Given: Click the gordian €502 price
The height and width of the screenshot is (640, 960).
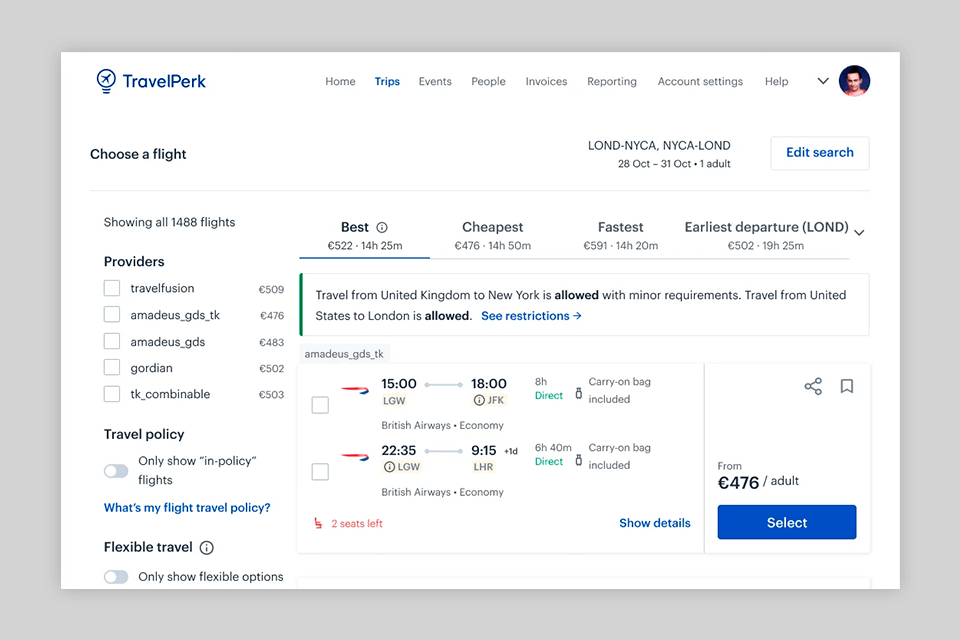Looking at the screenshot, I should click(271, 369).
